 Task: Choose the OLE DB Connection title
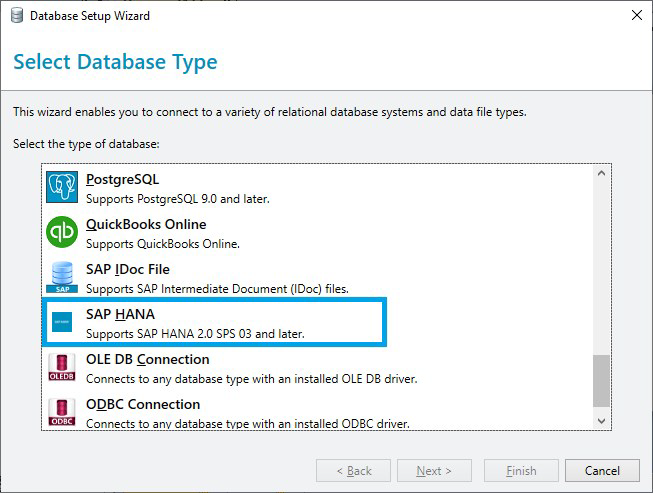point(148,359)
